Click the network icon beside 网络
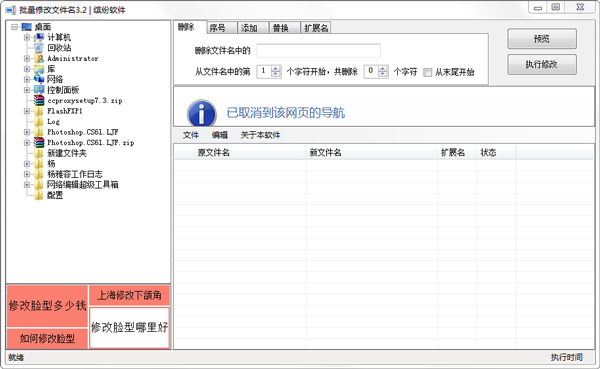This screenshot has height=369, width=600. 39,79
